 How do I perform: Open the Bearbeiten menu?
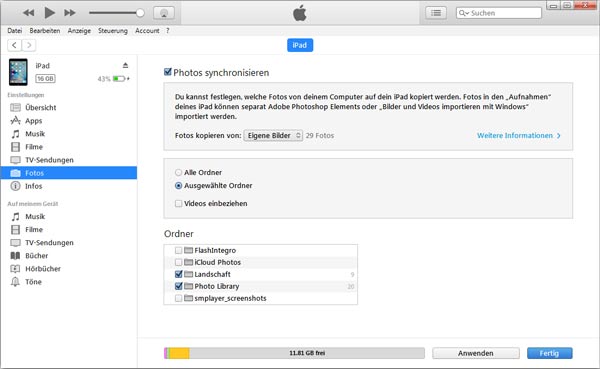click(x=45, y=31)
